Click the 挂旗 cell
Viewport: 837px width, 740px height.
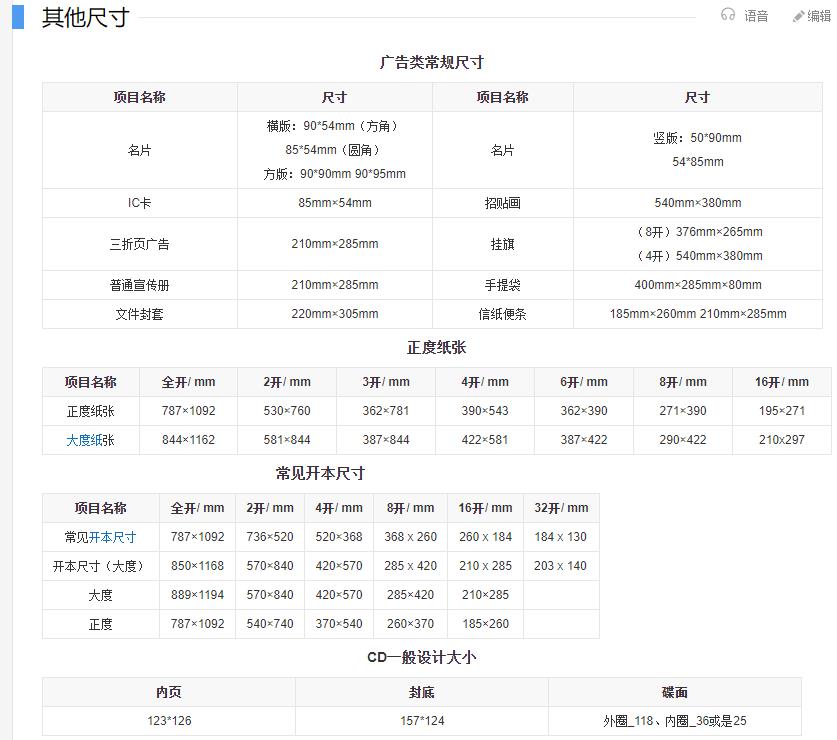tap(503, 244)
